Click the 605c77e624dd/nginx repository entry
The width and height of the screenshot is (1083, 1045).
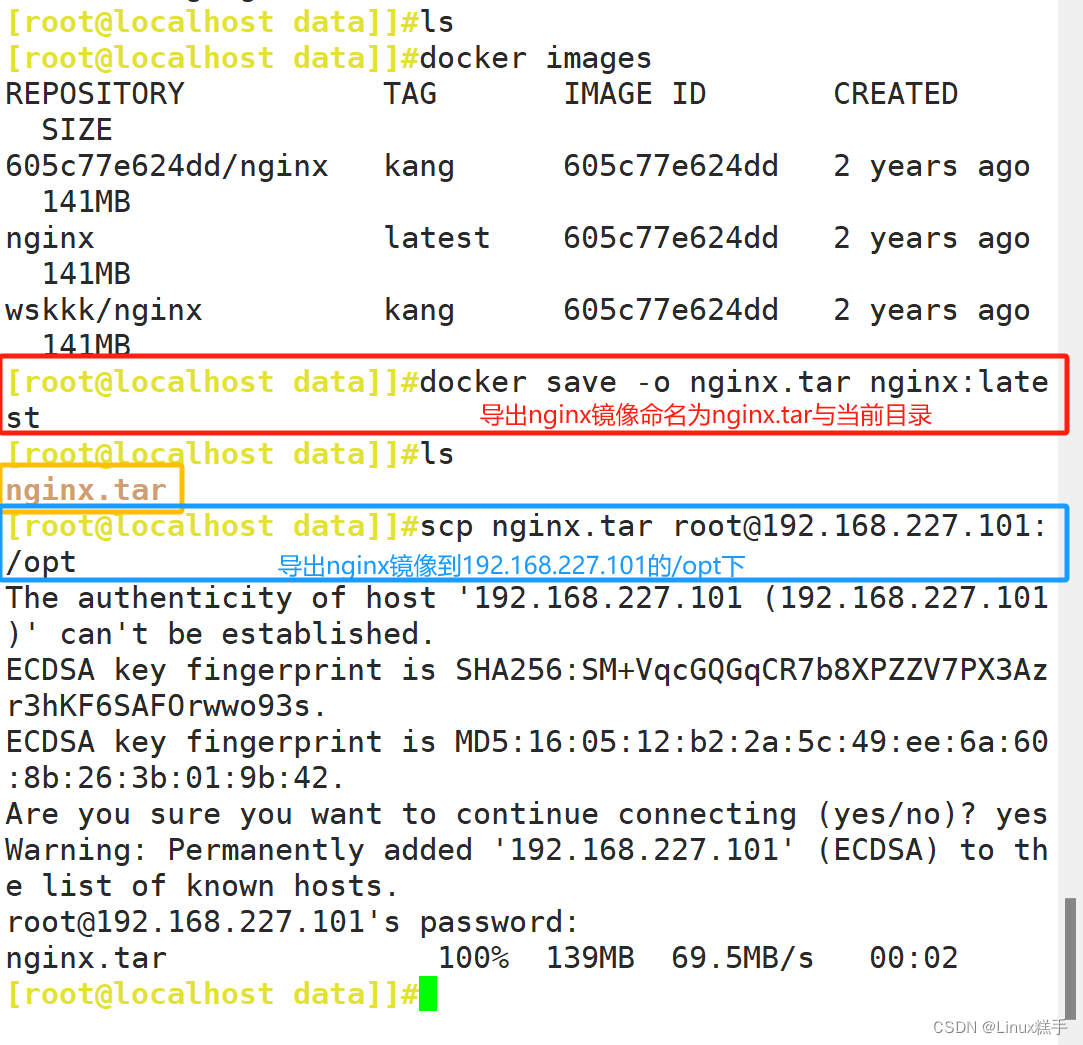pyautogui.click(x=166, y=166)
